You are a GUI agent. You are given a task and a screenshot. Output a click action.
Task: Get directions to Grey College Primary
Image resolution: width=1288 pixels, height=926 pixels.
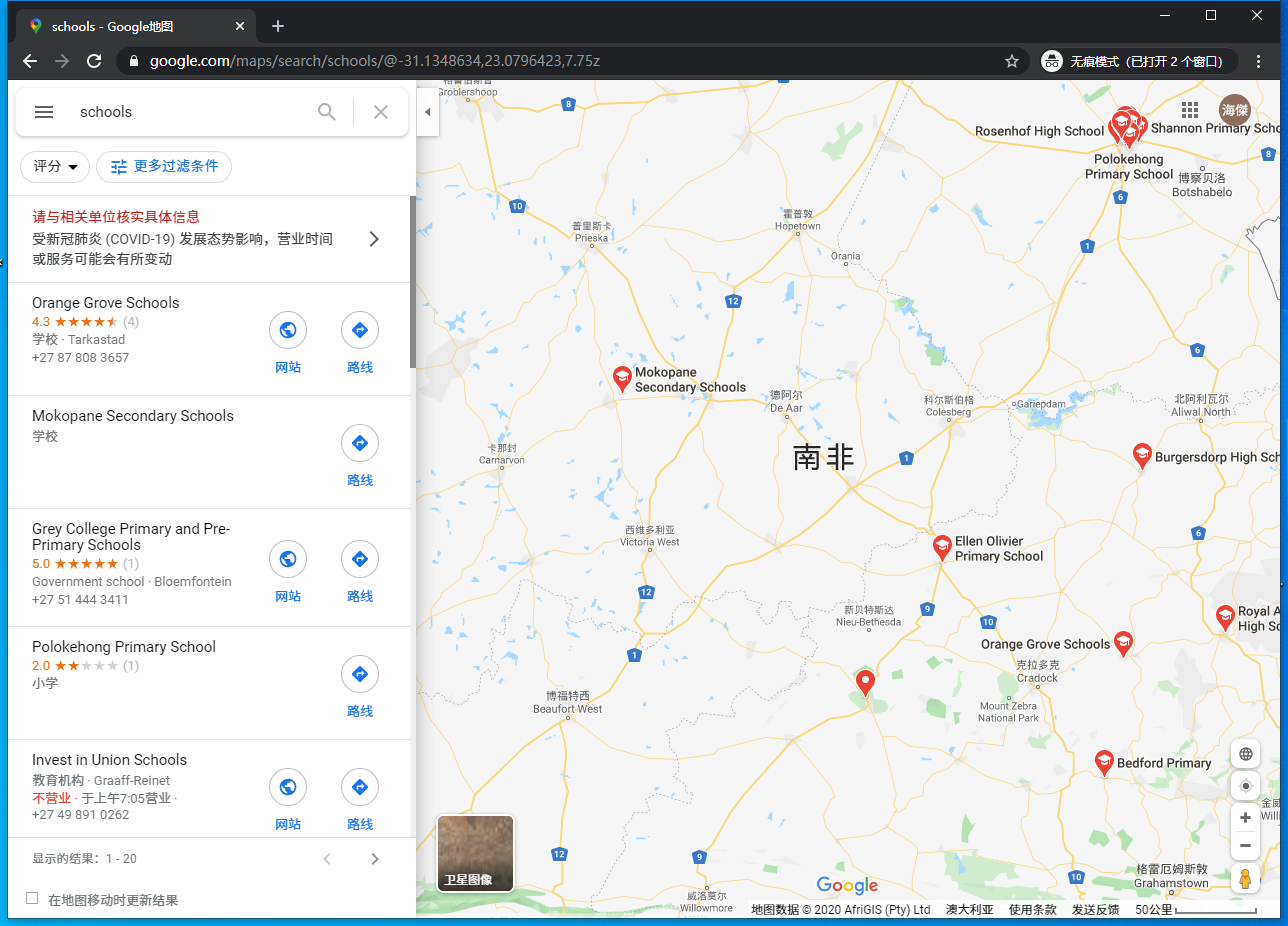tap(360, 559)
